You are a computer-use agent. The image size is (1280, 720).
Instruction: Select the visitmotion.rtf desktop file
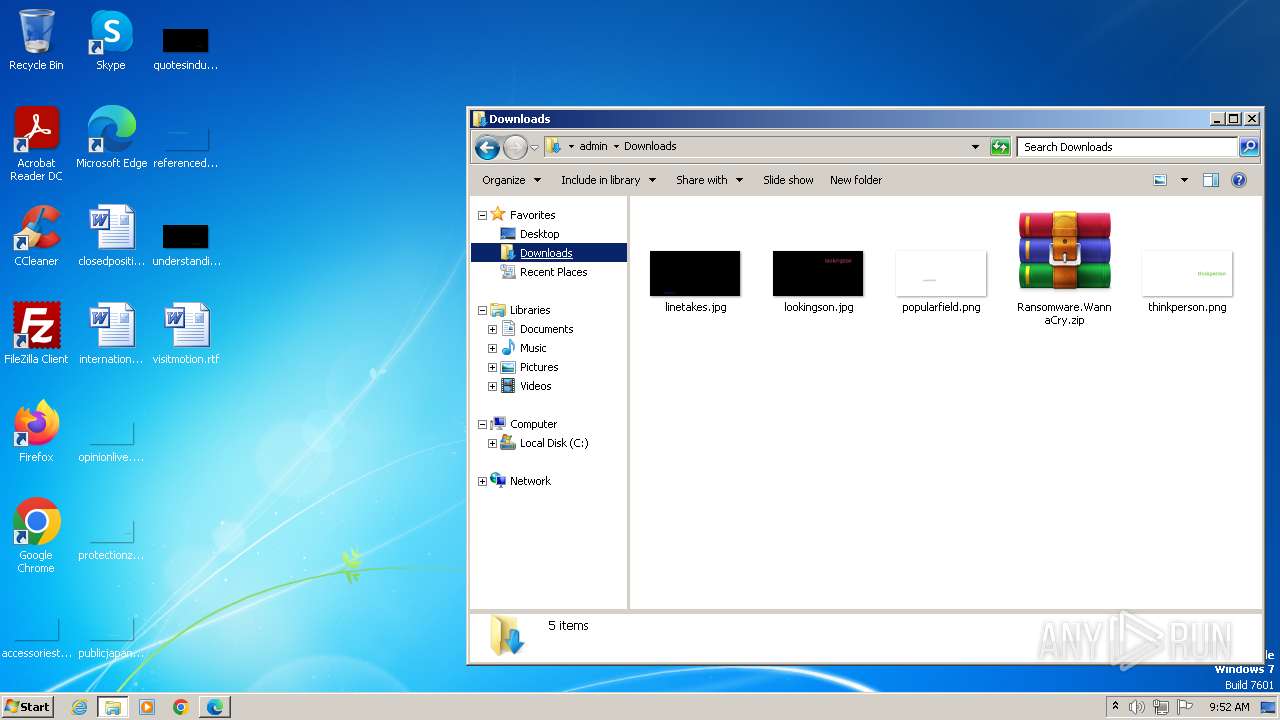click(186, 333)
